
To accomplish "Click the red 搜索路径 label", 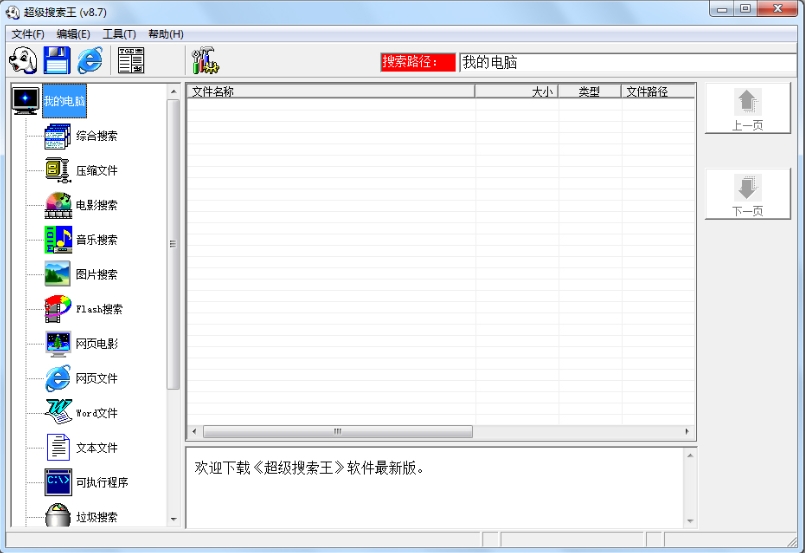I will pos(418,62).
